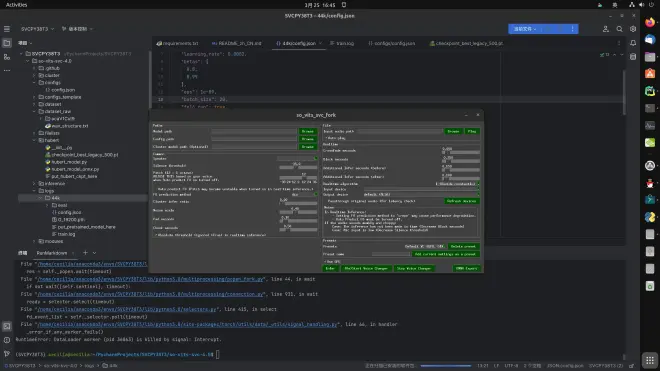Click Browse button for Cluster model path
Image resolution: width=660 pixels, height=371 pixels.
[x=308, y=147]
